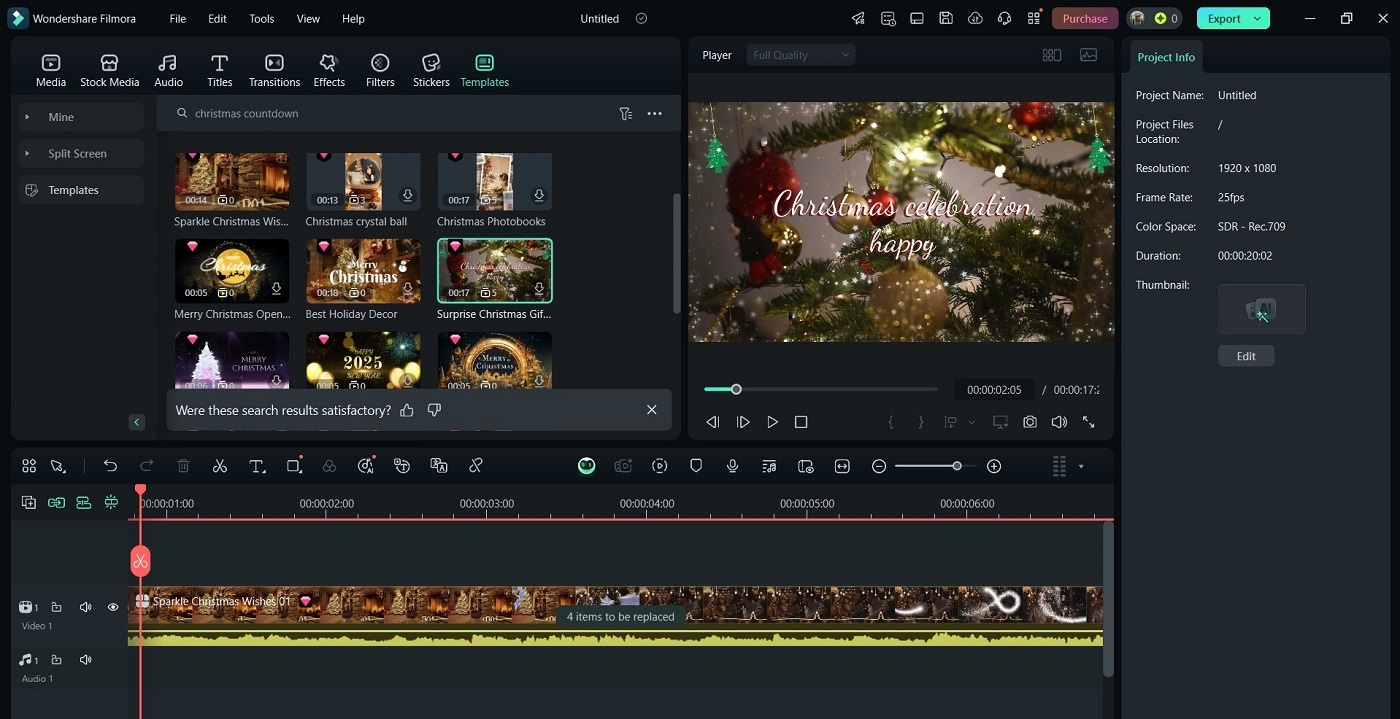Click the player layout view icon

click(1052, 55)
